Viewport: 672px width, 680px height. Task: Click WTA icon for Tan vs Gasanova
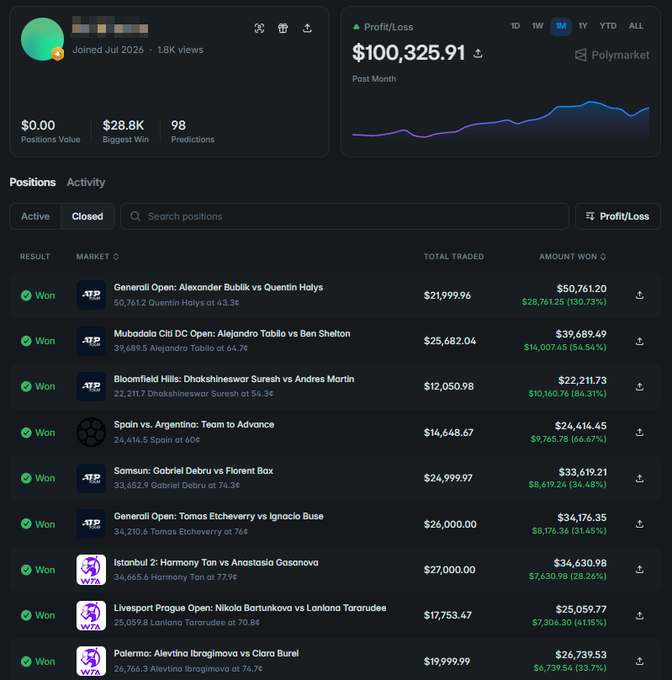tap(91, 569)
